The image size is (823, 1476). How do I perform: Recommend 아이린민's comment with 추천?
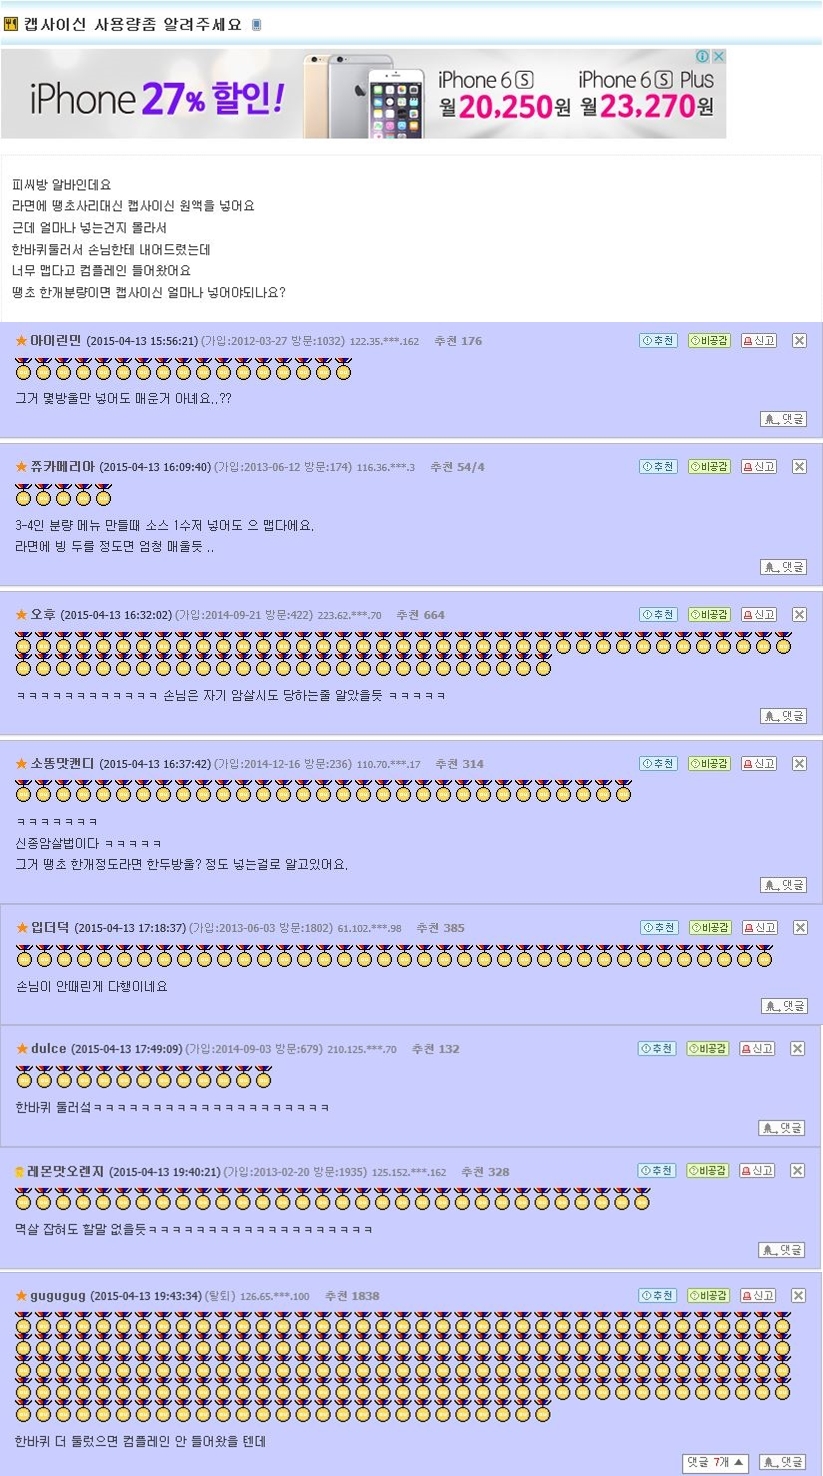pyautogui.click(x=658, y=341)
